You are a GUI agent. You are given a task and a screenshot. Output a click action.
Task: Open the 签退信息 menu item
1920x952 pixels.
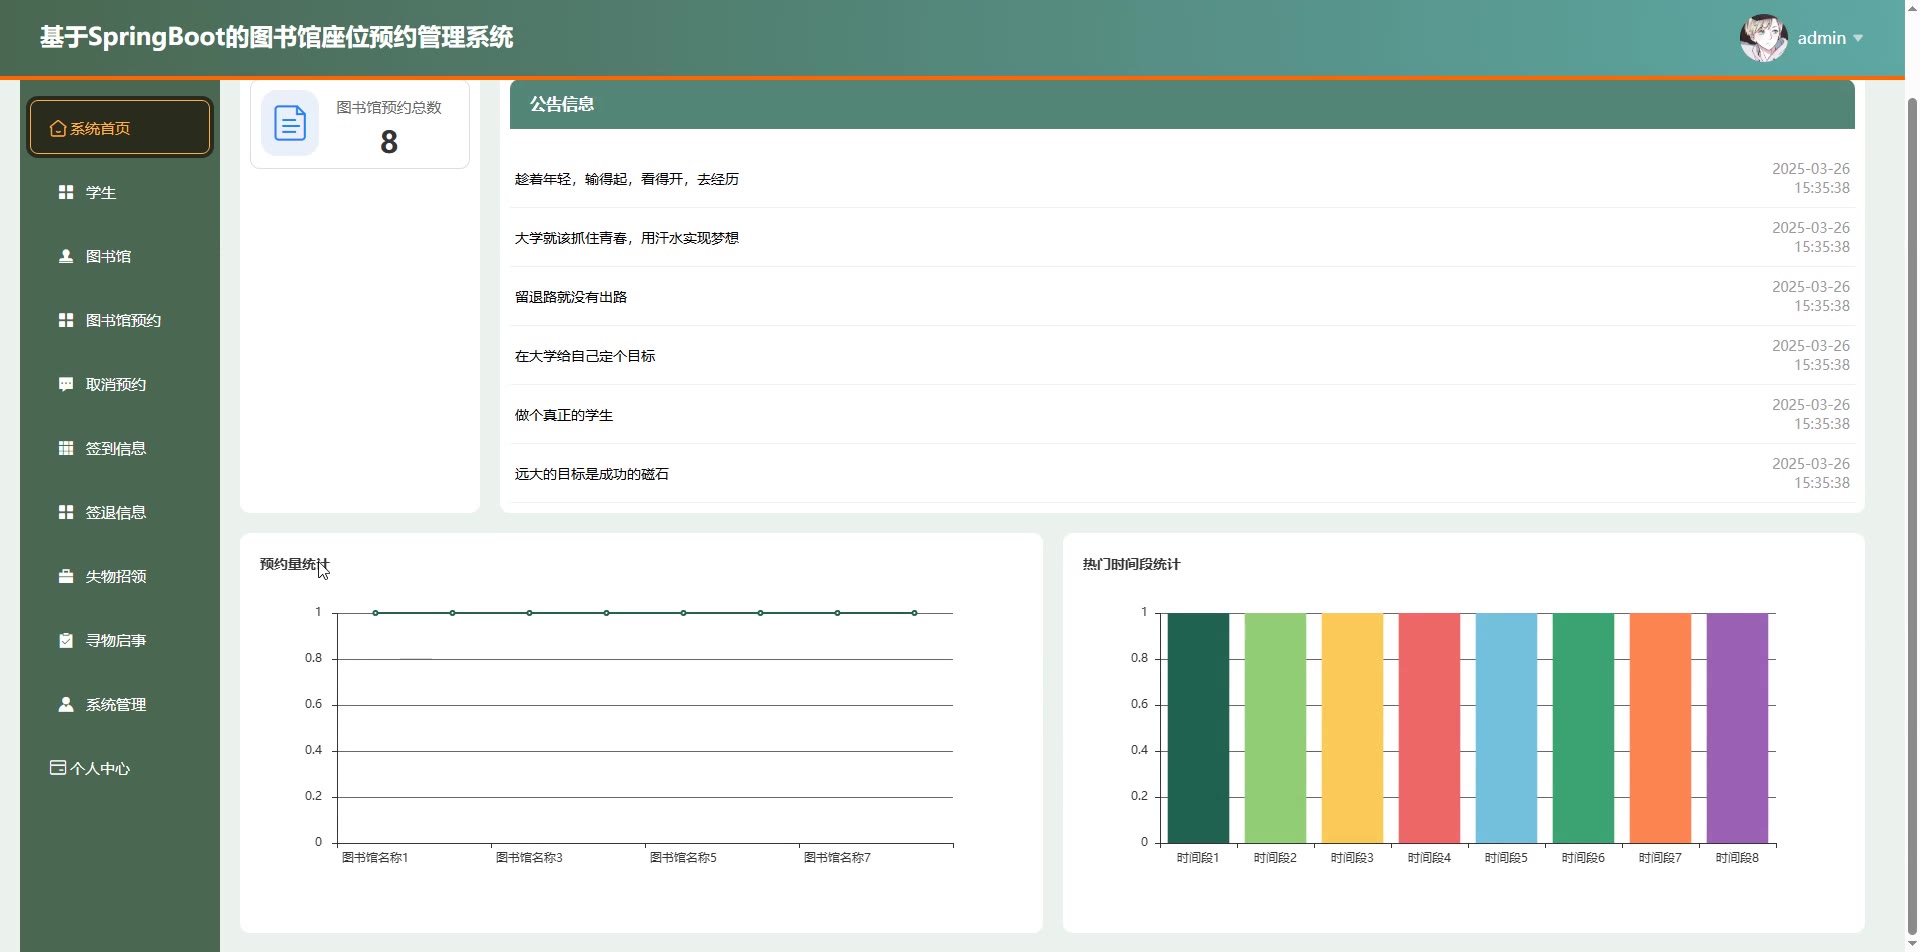tap(116, 512)
